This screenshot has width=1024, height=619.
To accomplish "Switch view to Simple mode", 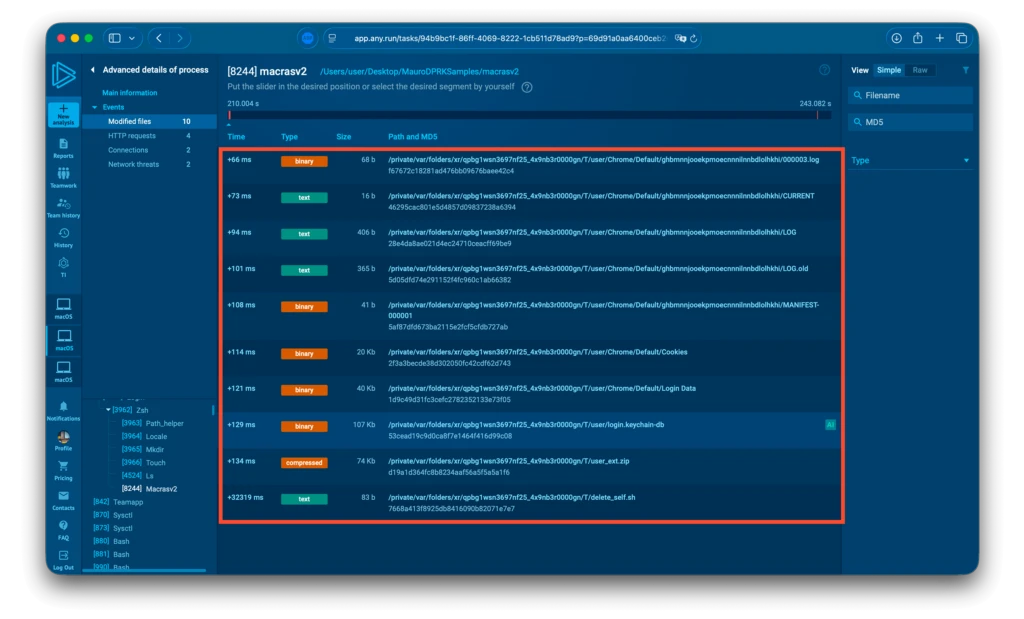I will tap(889, 70).
